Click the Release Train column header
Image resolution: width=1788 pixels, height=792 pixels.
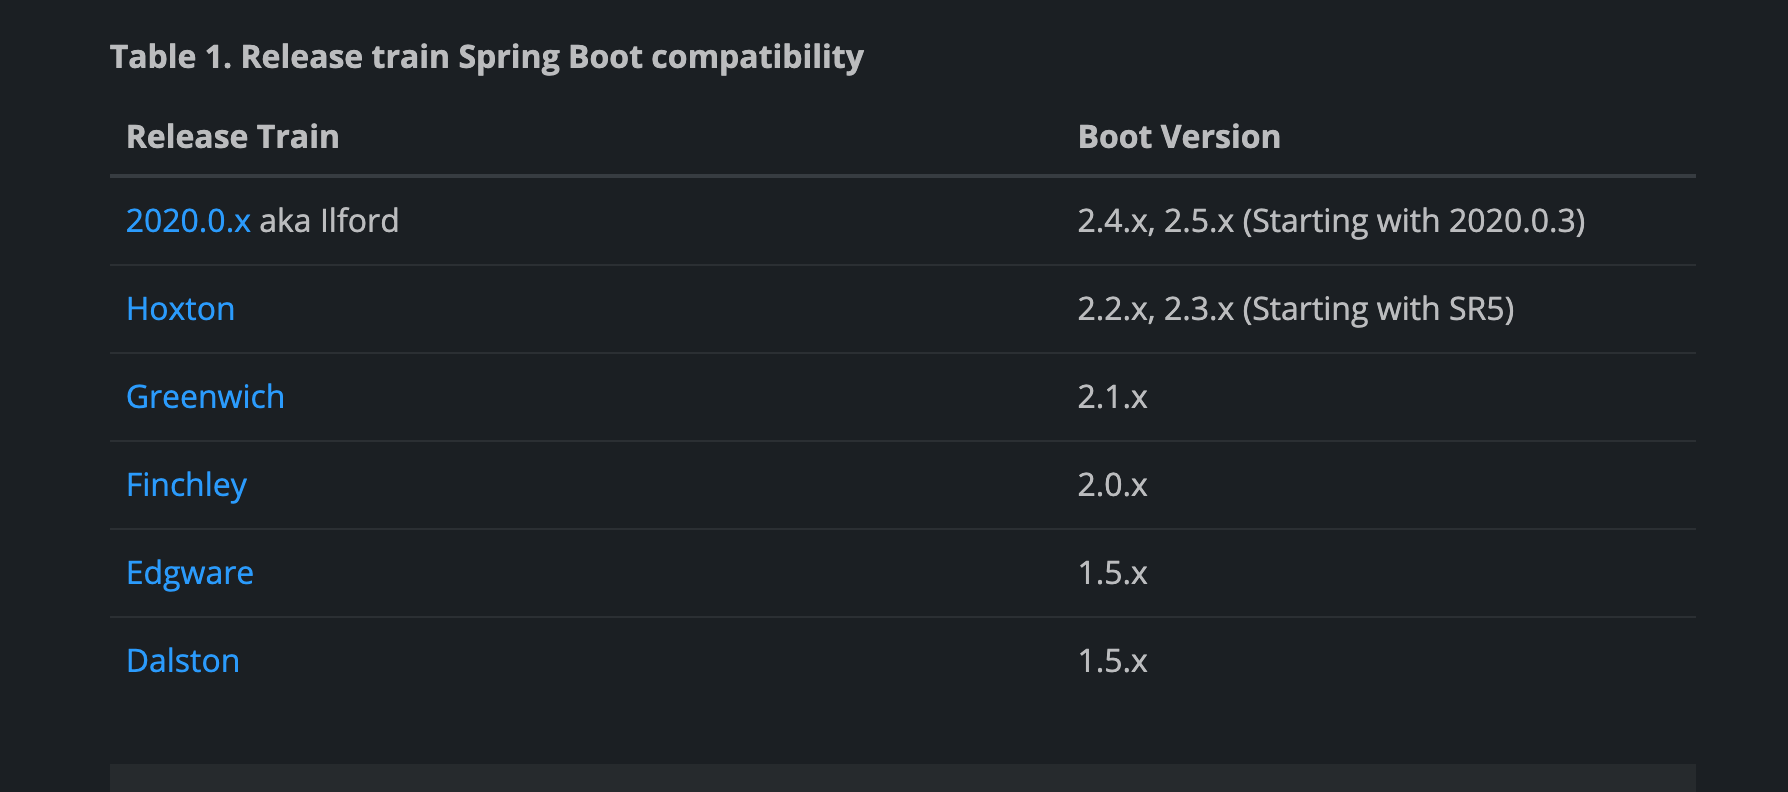[x=232, y=137]
